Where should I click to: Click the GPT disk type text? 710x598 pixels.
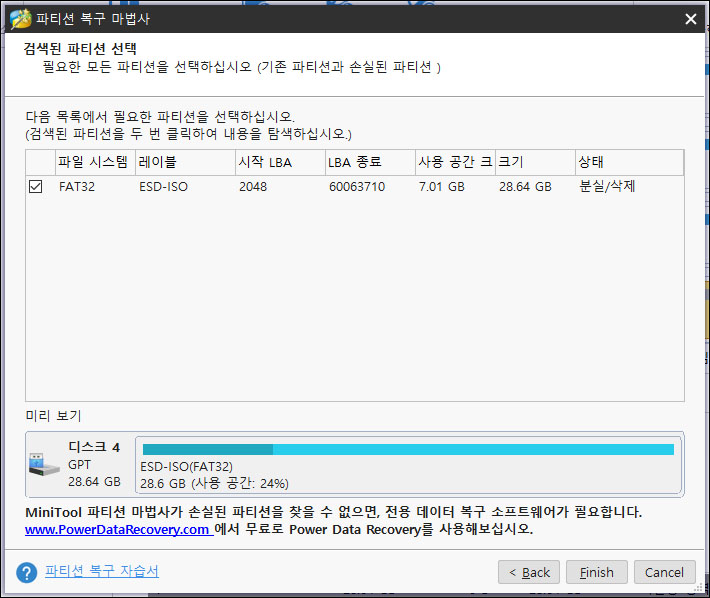coord(80,465)
